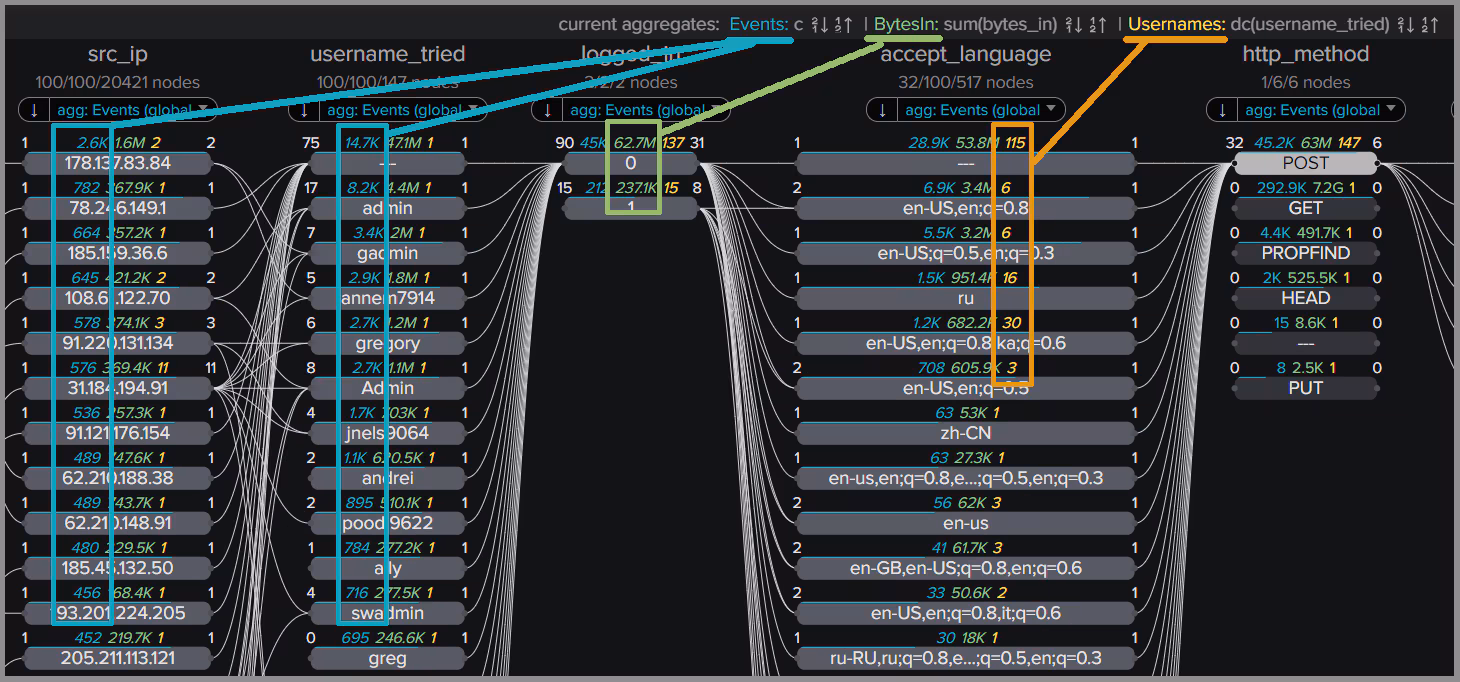Sort descending by Usernames aggregate
Viewport: 1460px width, 682px height.
tap(1405, 24)
